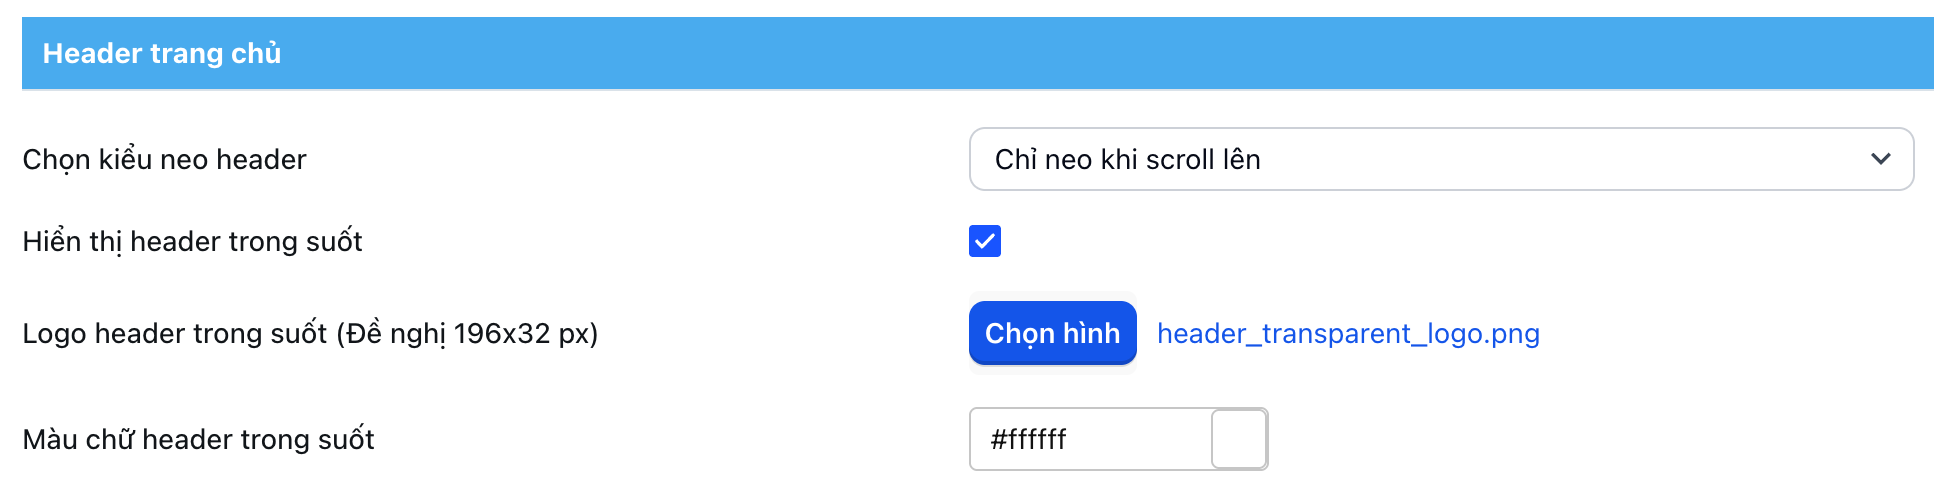Open the header_transparent_logo.png link

point(1347,333)
